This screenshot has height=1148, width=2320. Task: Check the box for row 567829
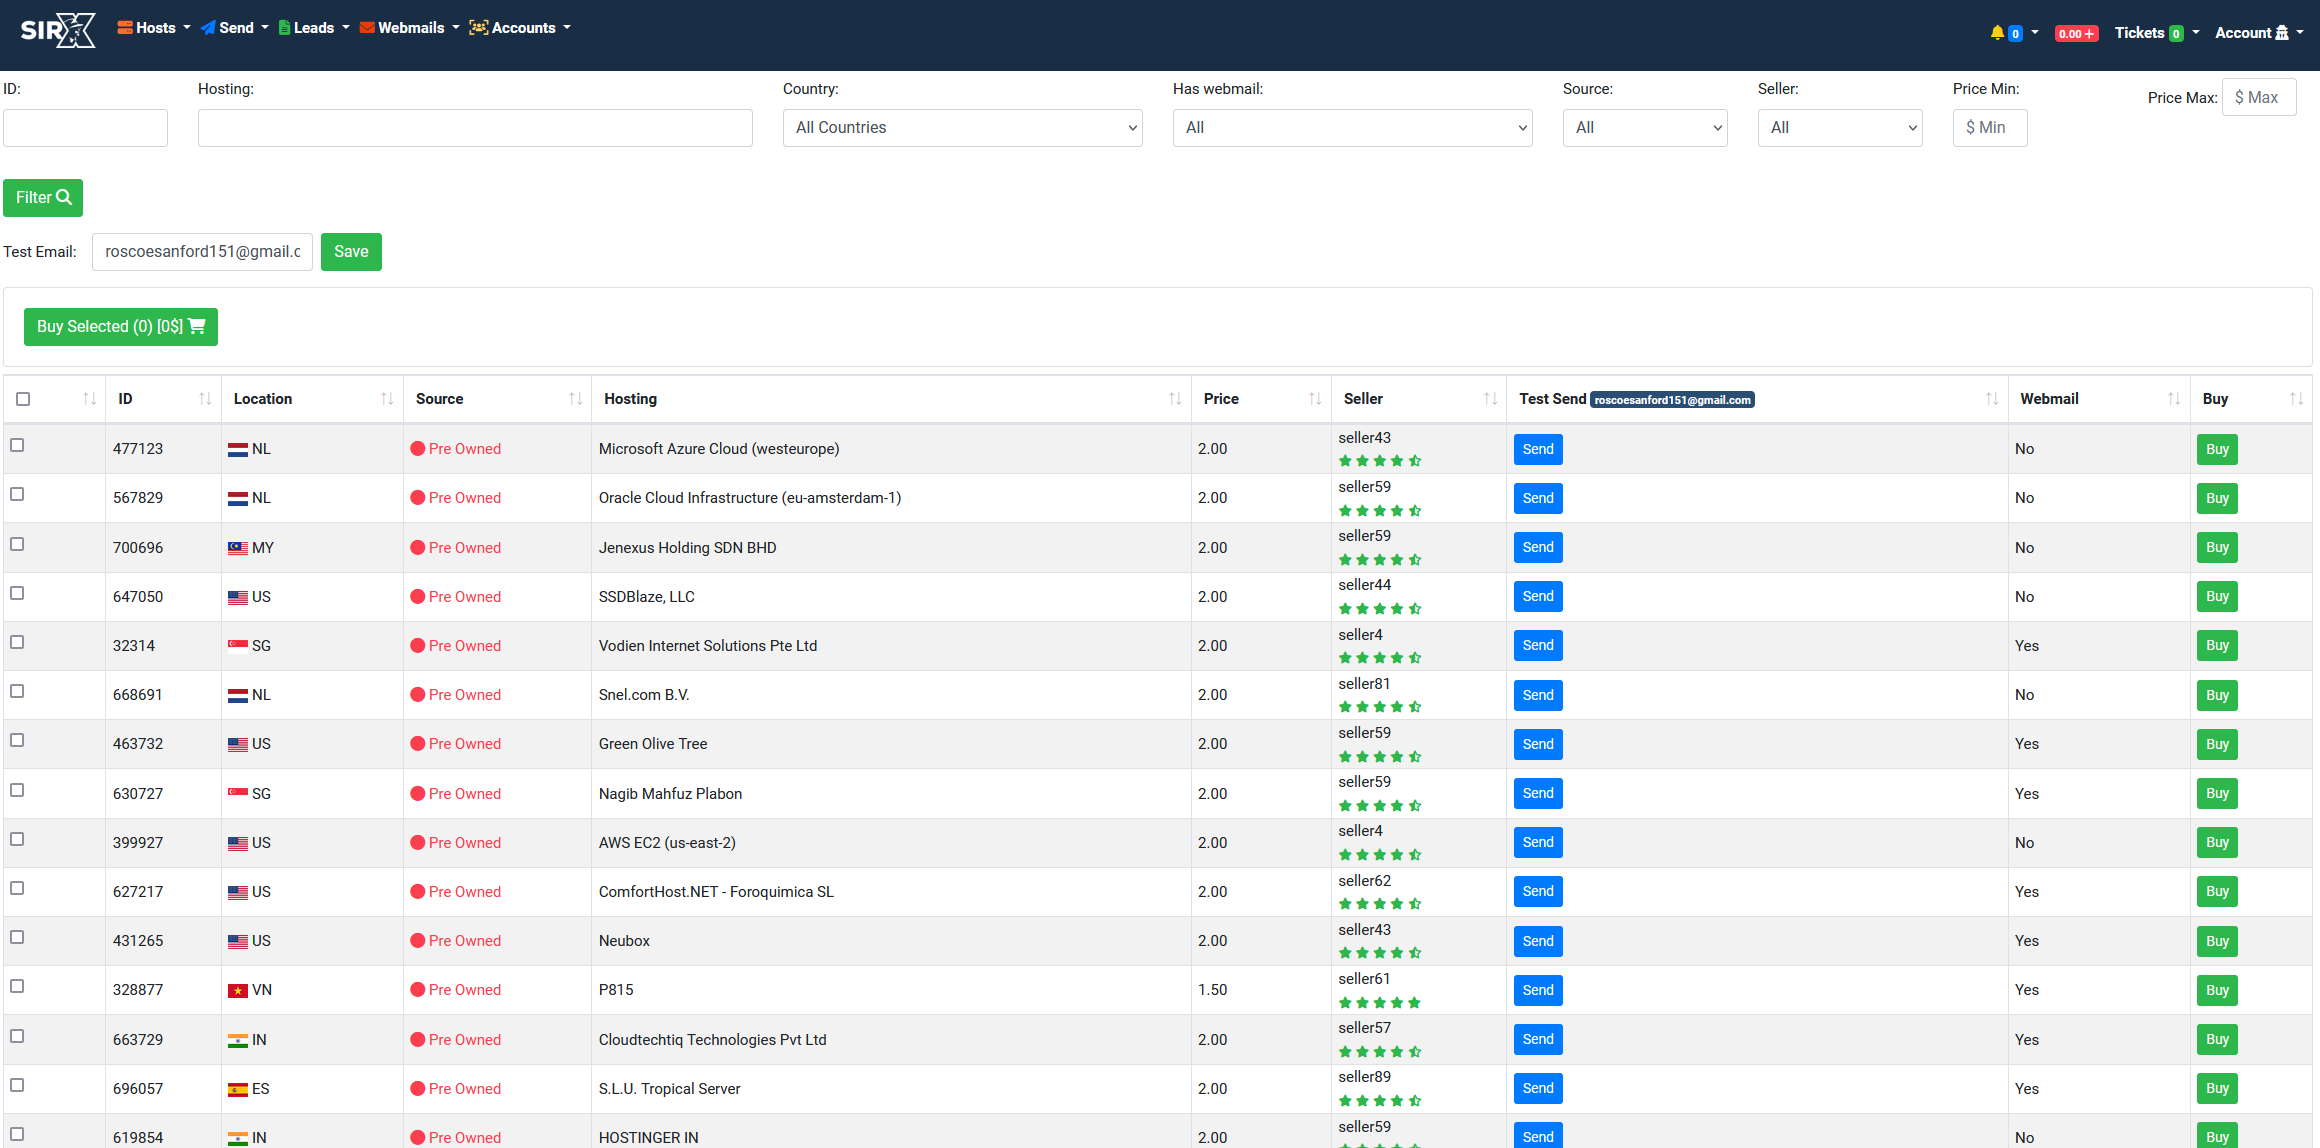[x=17, y=494]
